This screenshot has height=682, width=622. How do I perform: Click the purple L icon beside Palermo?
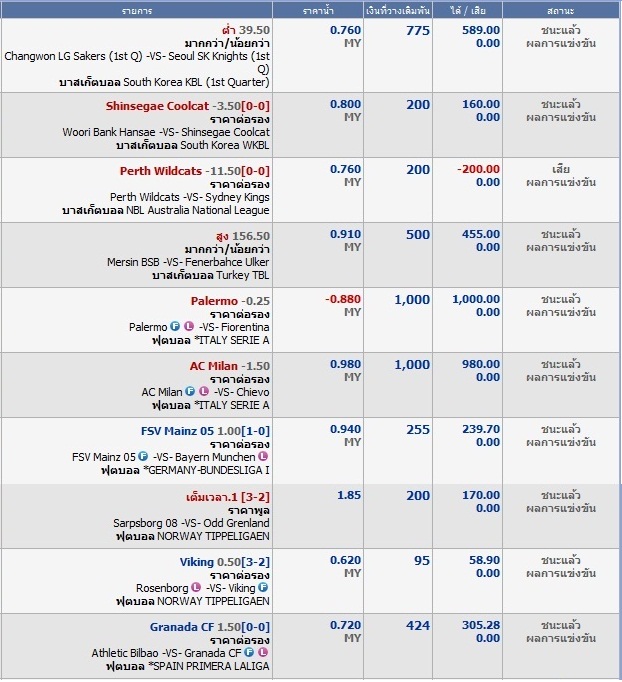tap(190, 327)
